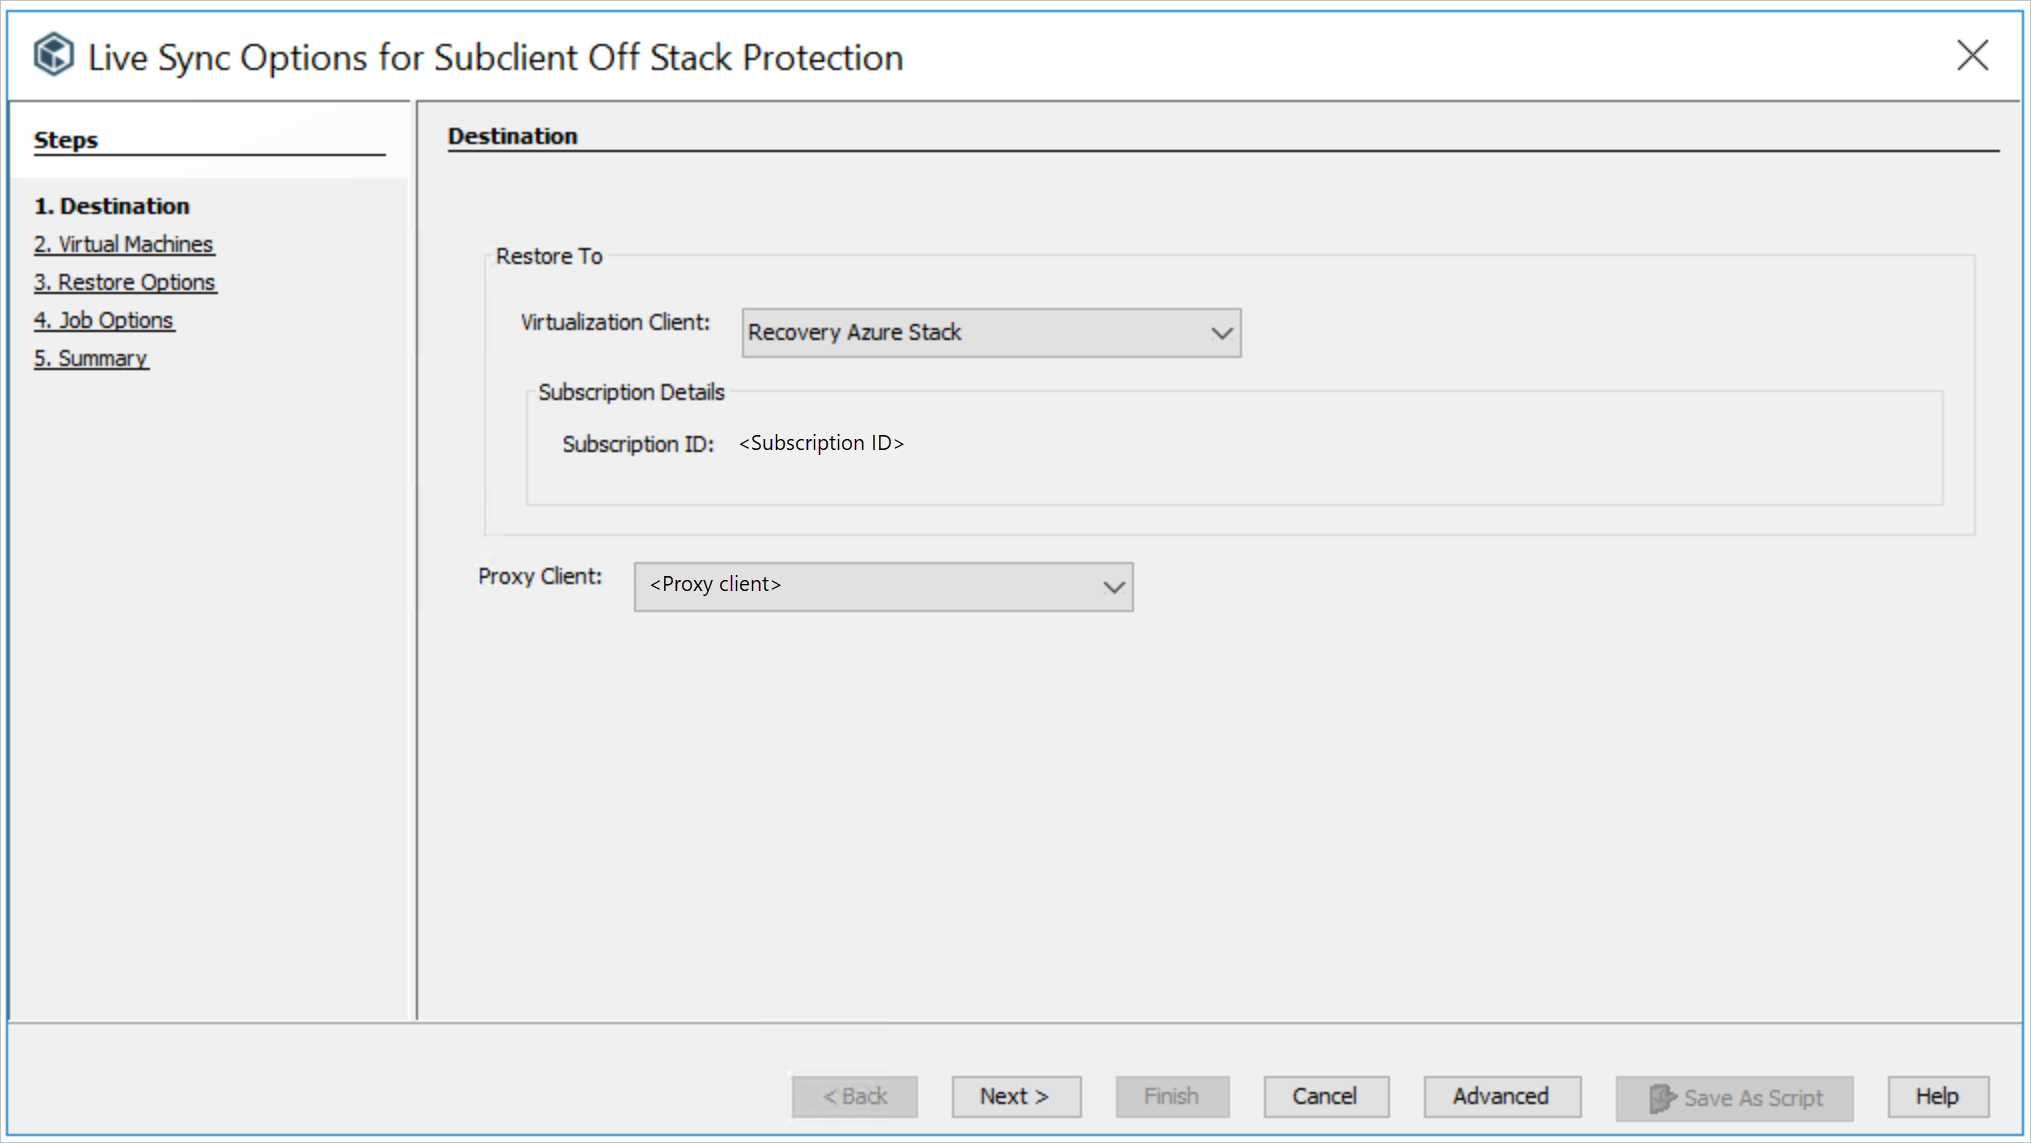Click the Job Options step icon

pos(105,320)
